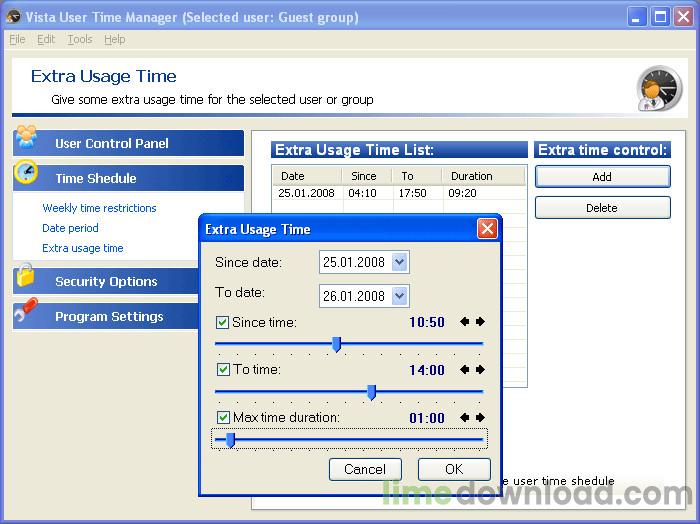The image size is (700, 524).
Task: Click the 01:00 max duration value
Action: click(427, 418)
